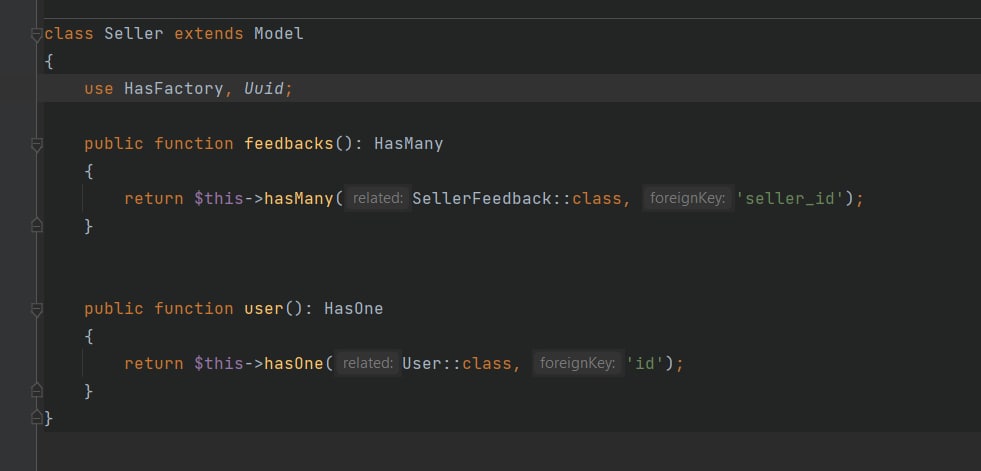The height and width of the screenshot is (471, 981).
Task: Click the 'Seller' class name
Action: point(133,33)
